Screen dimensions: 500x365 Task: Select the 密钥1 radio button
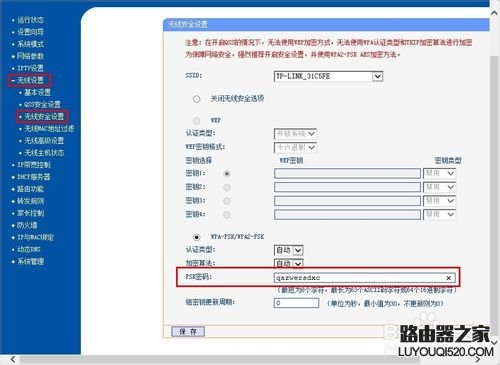pyautogui.click(x=227, y=174)
